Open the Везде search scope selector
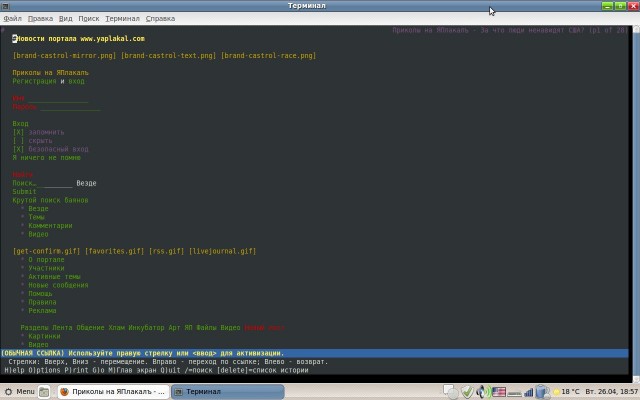Image resolution: width=640 pixels, height=400 pixels. pyautogui.click(x=87, y=183)
